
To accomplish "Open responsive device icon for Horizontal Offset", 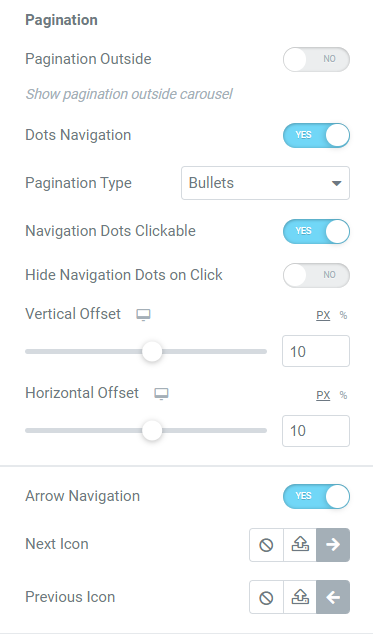I will tap(161, 394).
